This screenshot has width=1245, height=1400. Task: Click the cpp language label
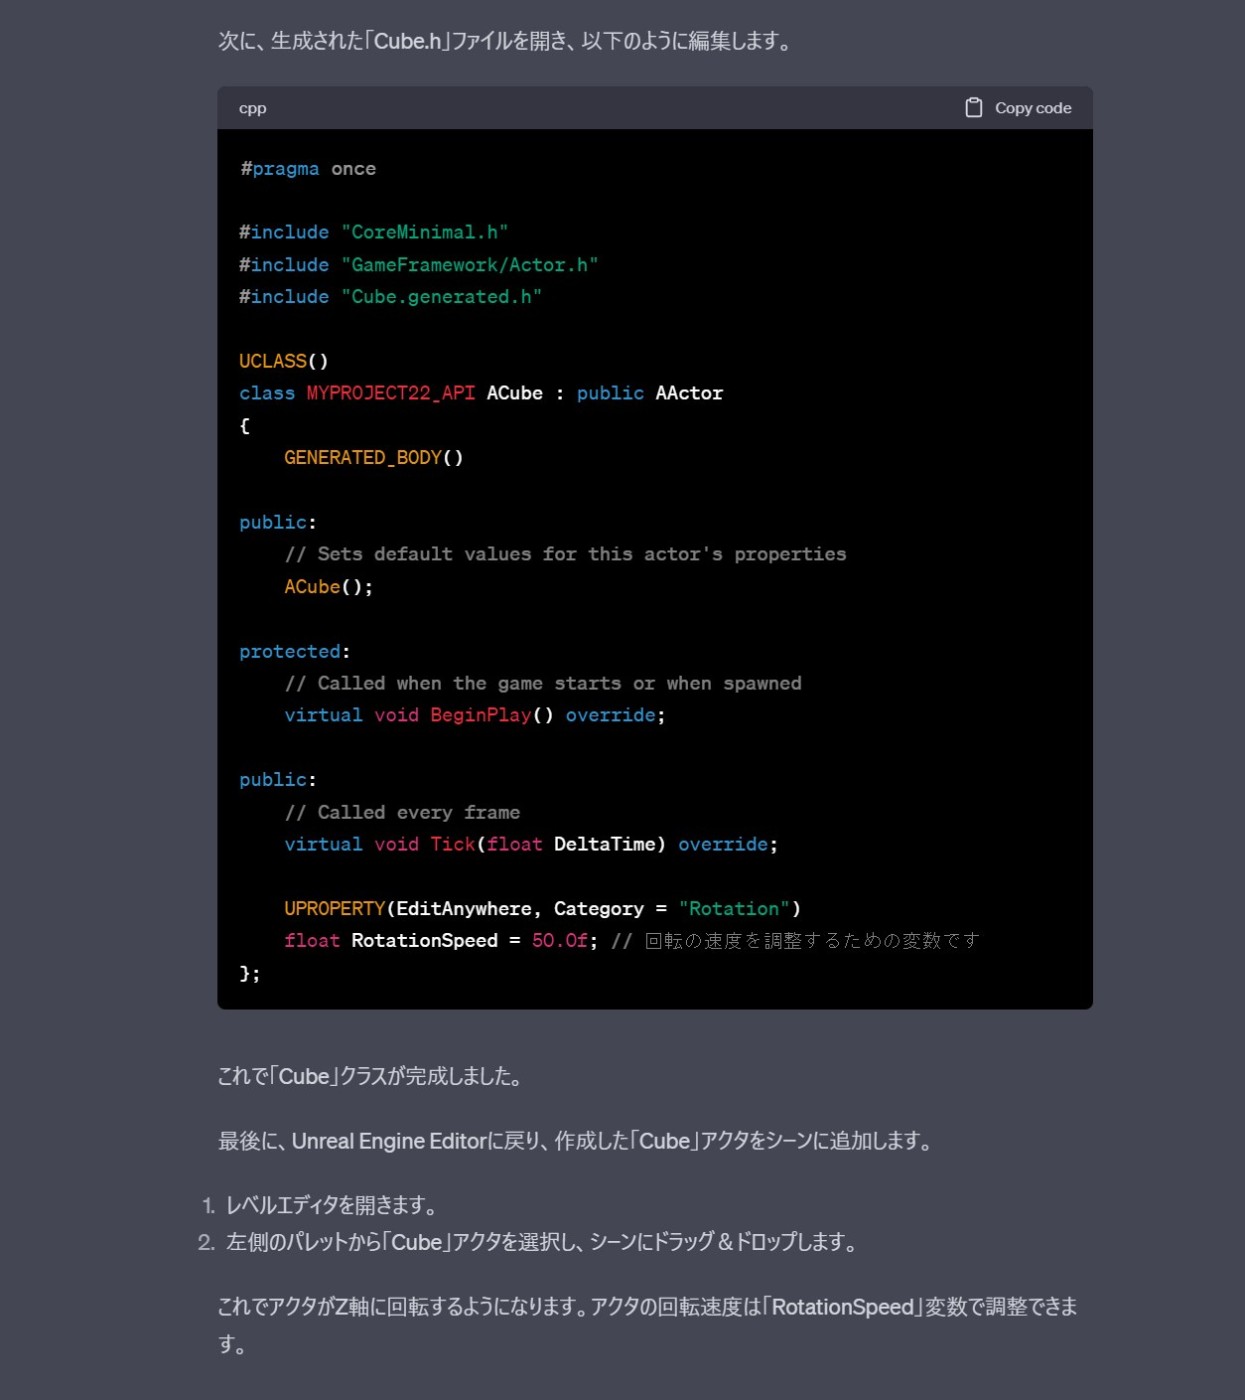pyautogui.click(x=252, y=108)
